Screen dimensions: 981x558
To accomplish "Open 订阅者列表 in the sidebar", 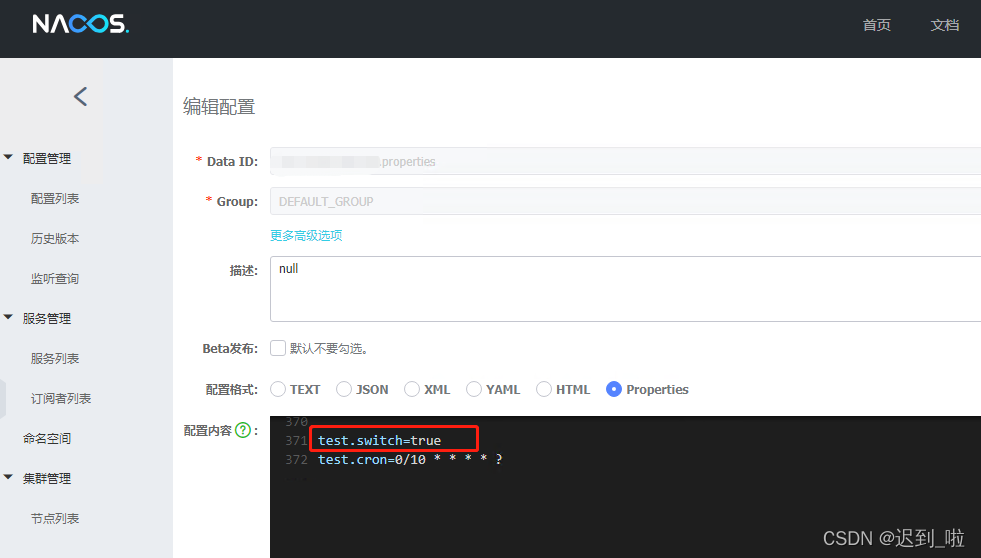I will (61, 399).
